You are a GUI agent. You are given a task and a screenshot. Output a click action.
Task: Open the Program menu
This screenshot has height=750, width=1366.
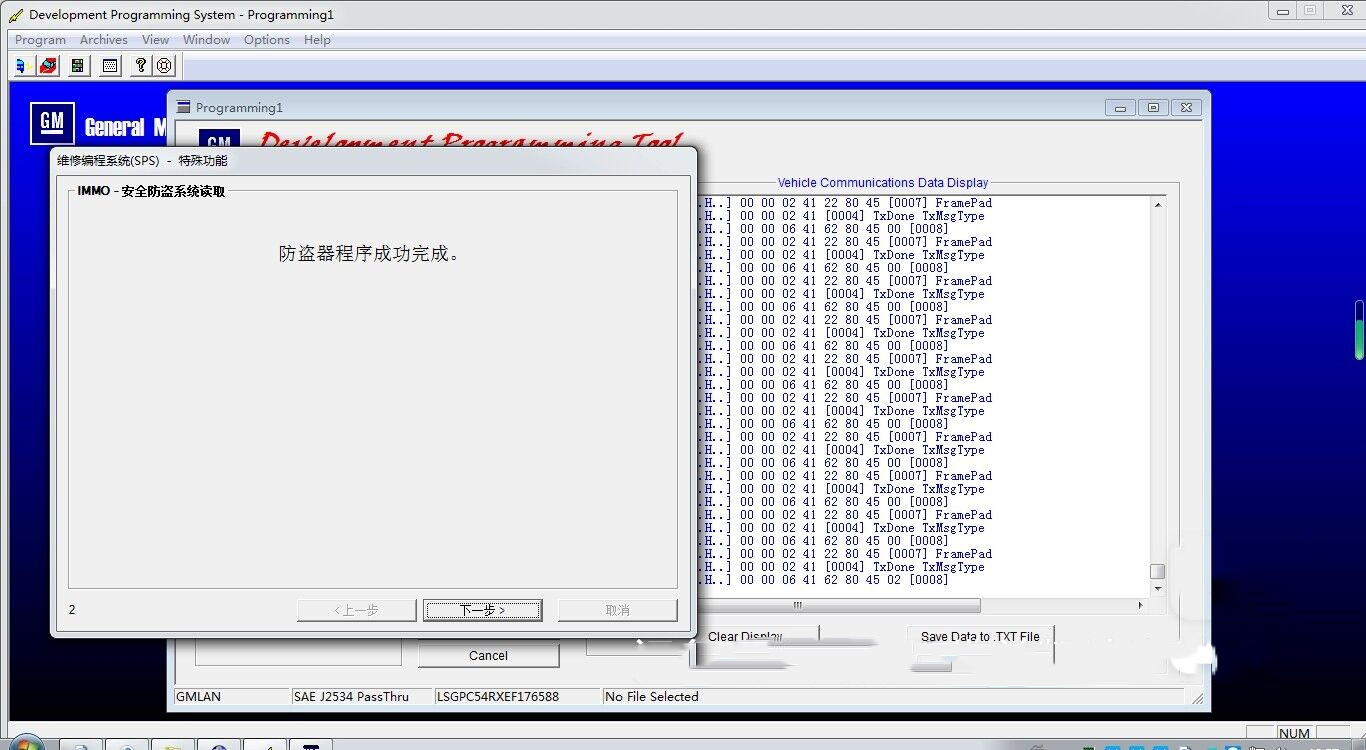40,40
